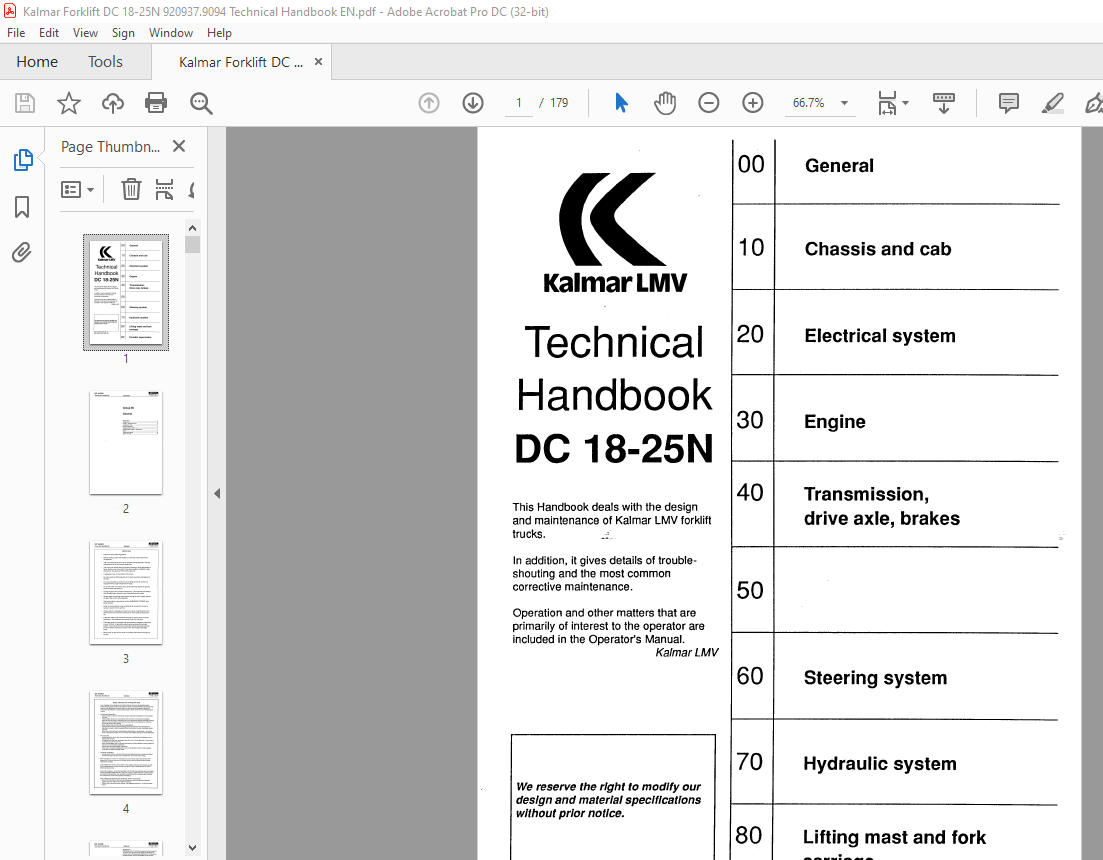Screen dimensions: 1103x860
Task: Print the document with printer icon
Action: pyautogui.click(x=155, y=103)
